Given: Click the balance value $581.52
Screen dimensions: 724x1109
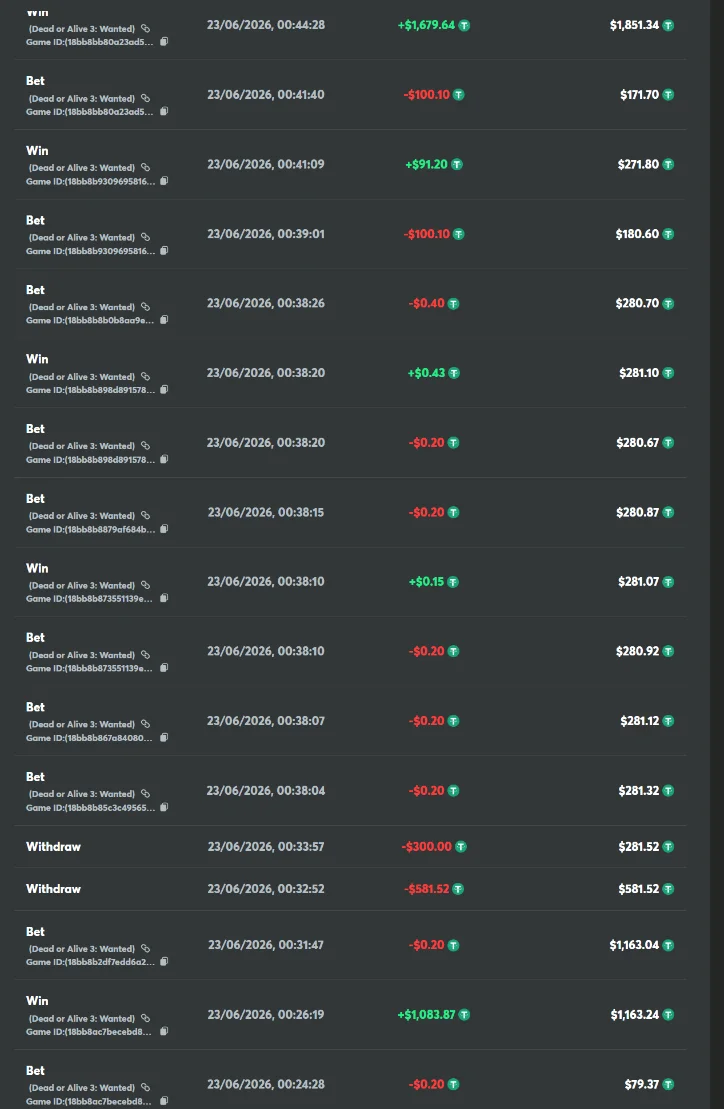Looking at the screenshot, I should 638,889.
